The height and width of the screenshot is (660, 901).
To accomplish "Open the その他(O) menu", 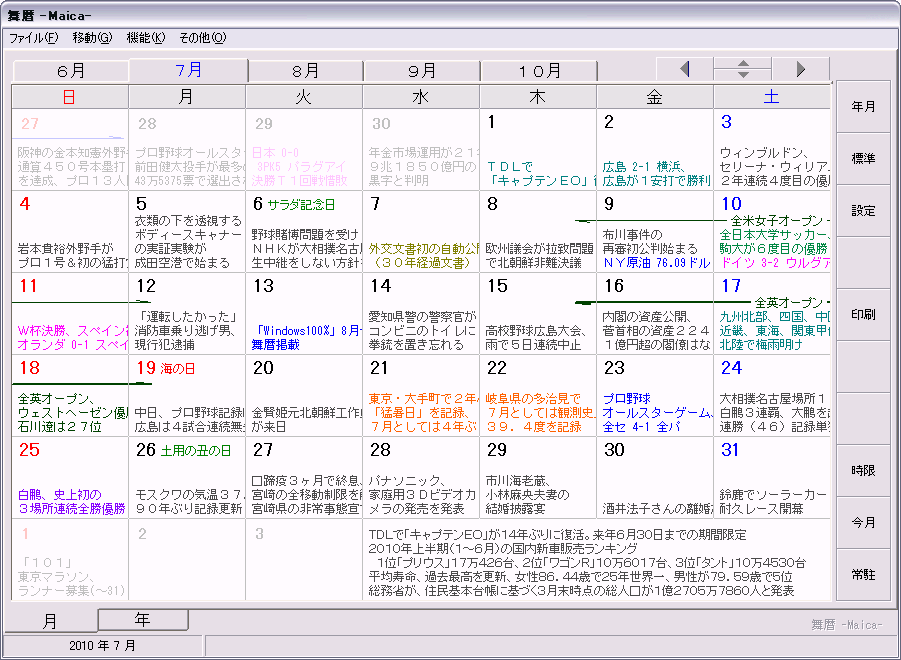I will (202, 38).
